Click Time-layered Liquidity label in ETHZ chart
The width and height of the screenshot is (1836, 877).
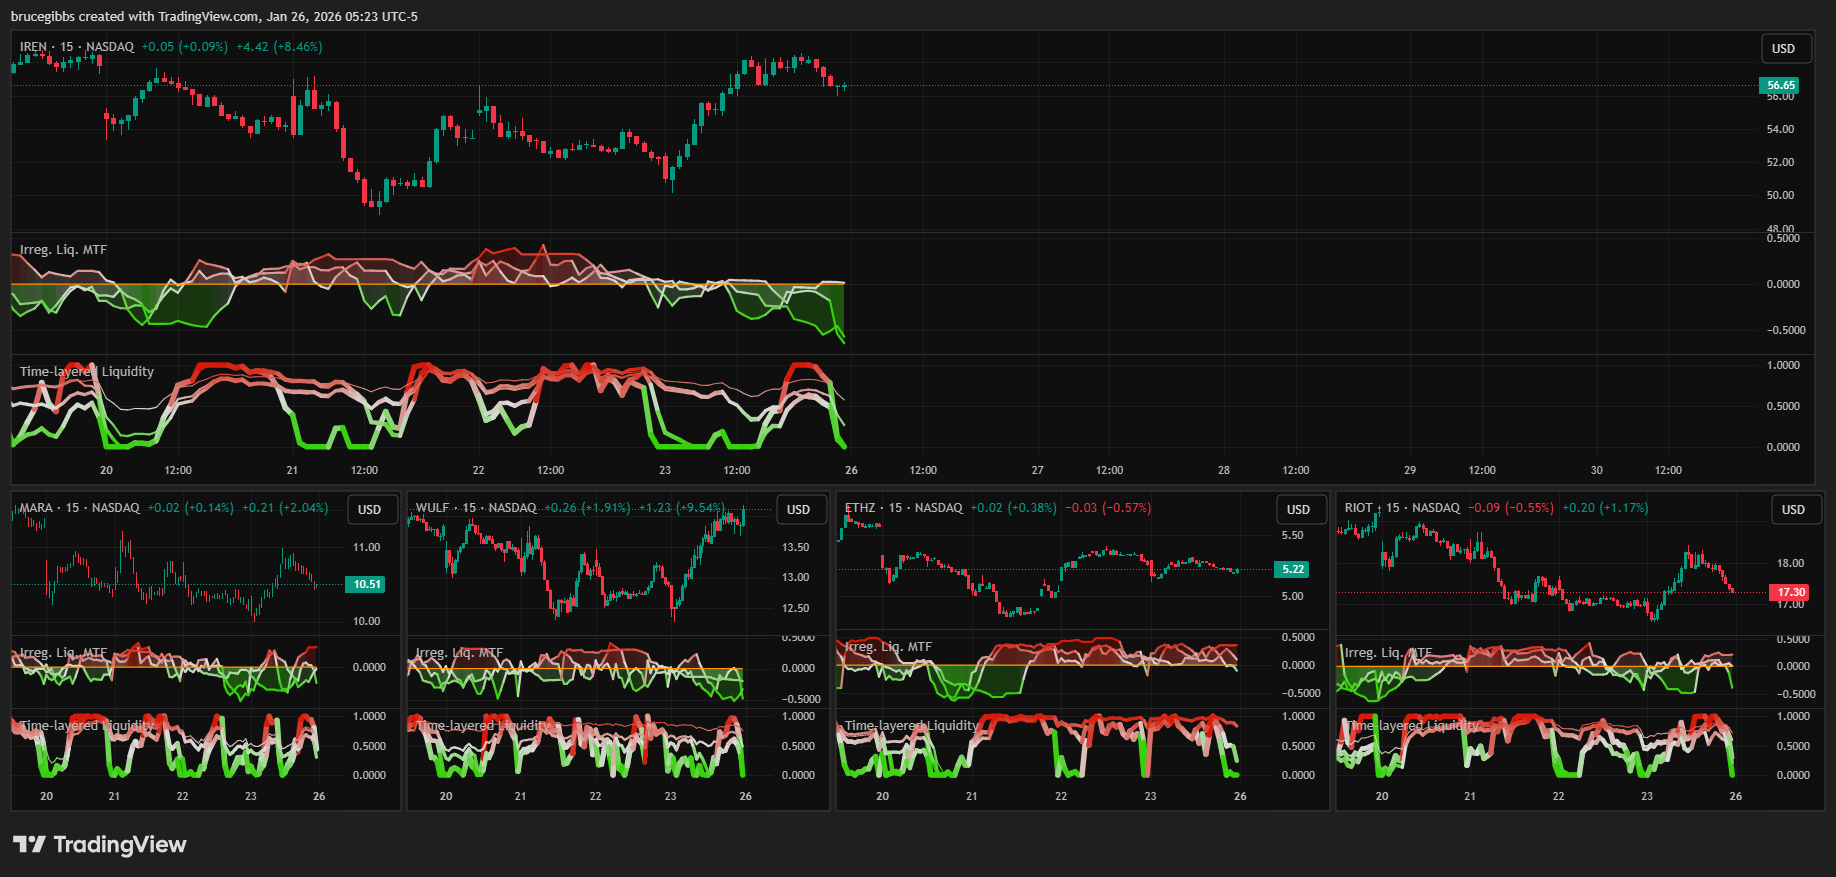click(x=910, y=726)
